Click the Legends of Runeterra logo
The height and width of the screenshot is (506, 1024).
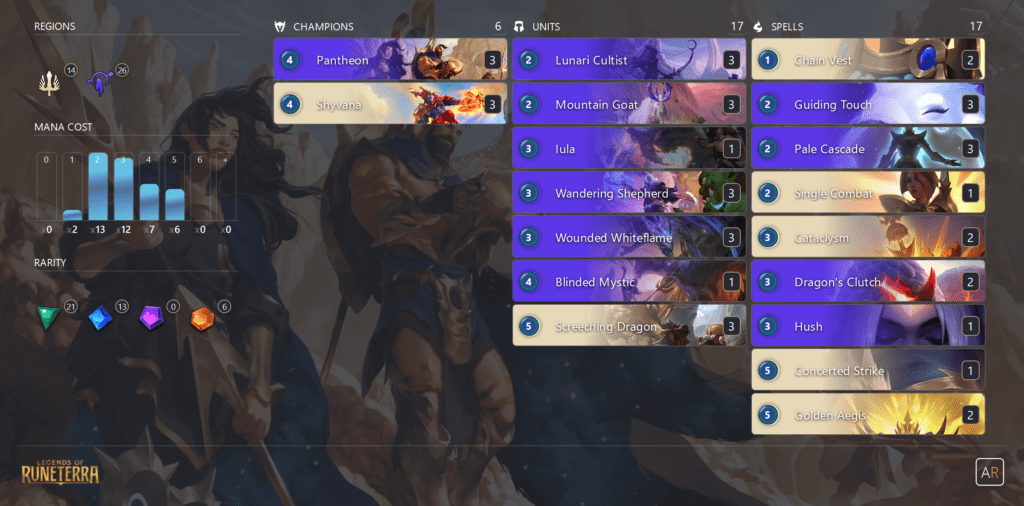(60, 469)
